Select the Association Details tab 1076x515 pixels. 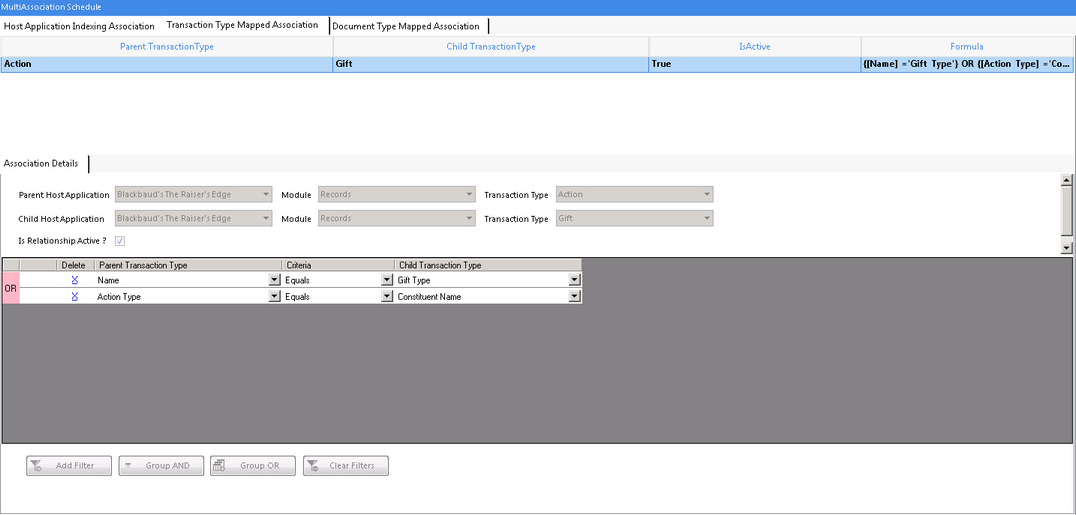[x=41, y=163]
